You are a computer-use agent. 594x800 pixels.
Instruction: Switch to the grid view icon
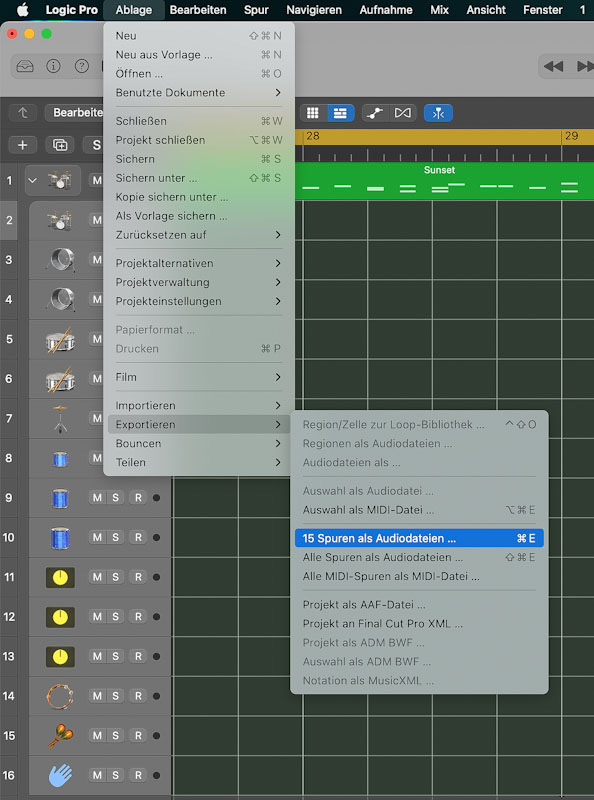click(313, 113)
